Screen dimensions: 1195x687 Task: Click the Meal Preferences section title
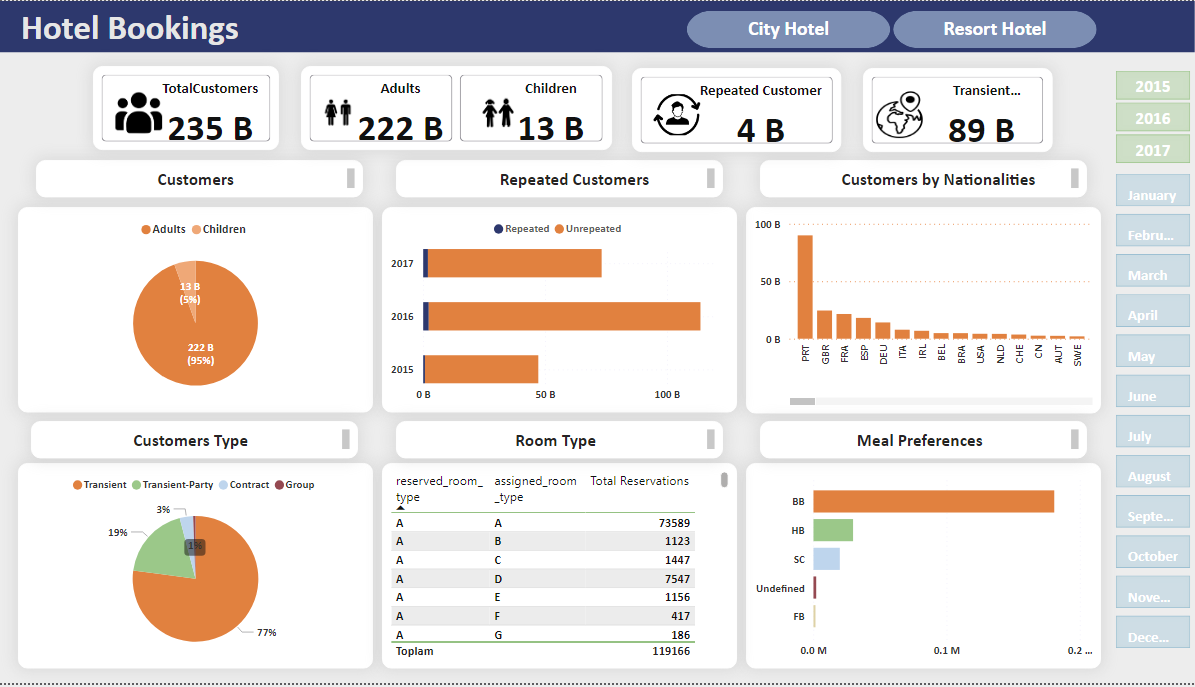920,441
